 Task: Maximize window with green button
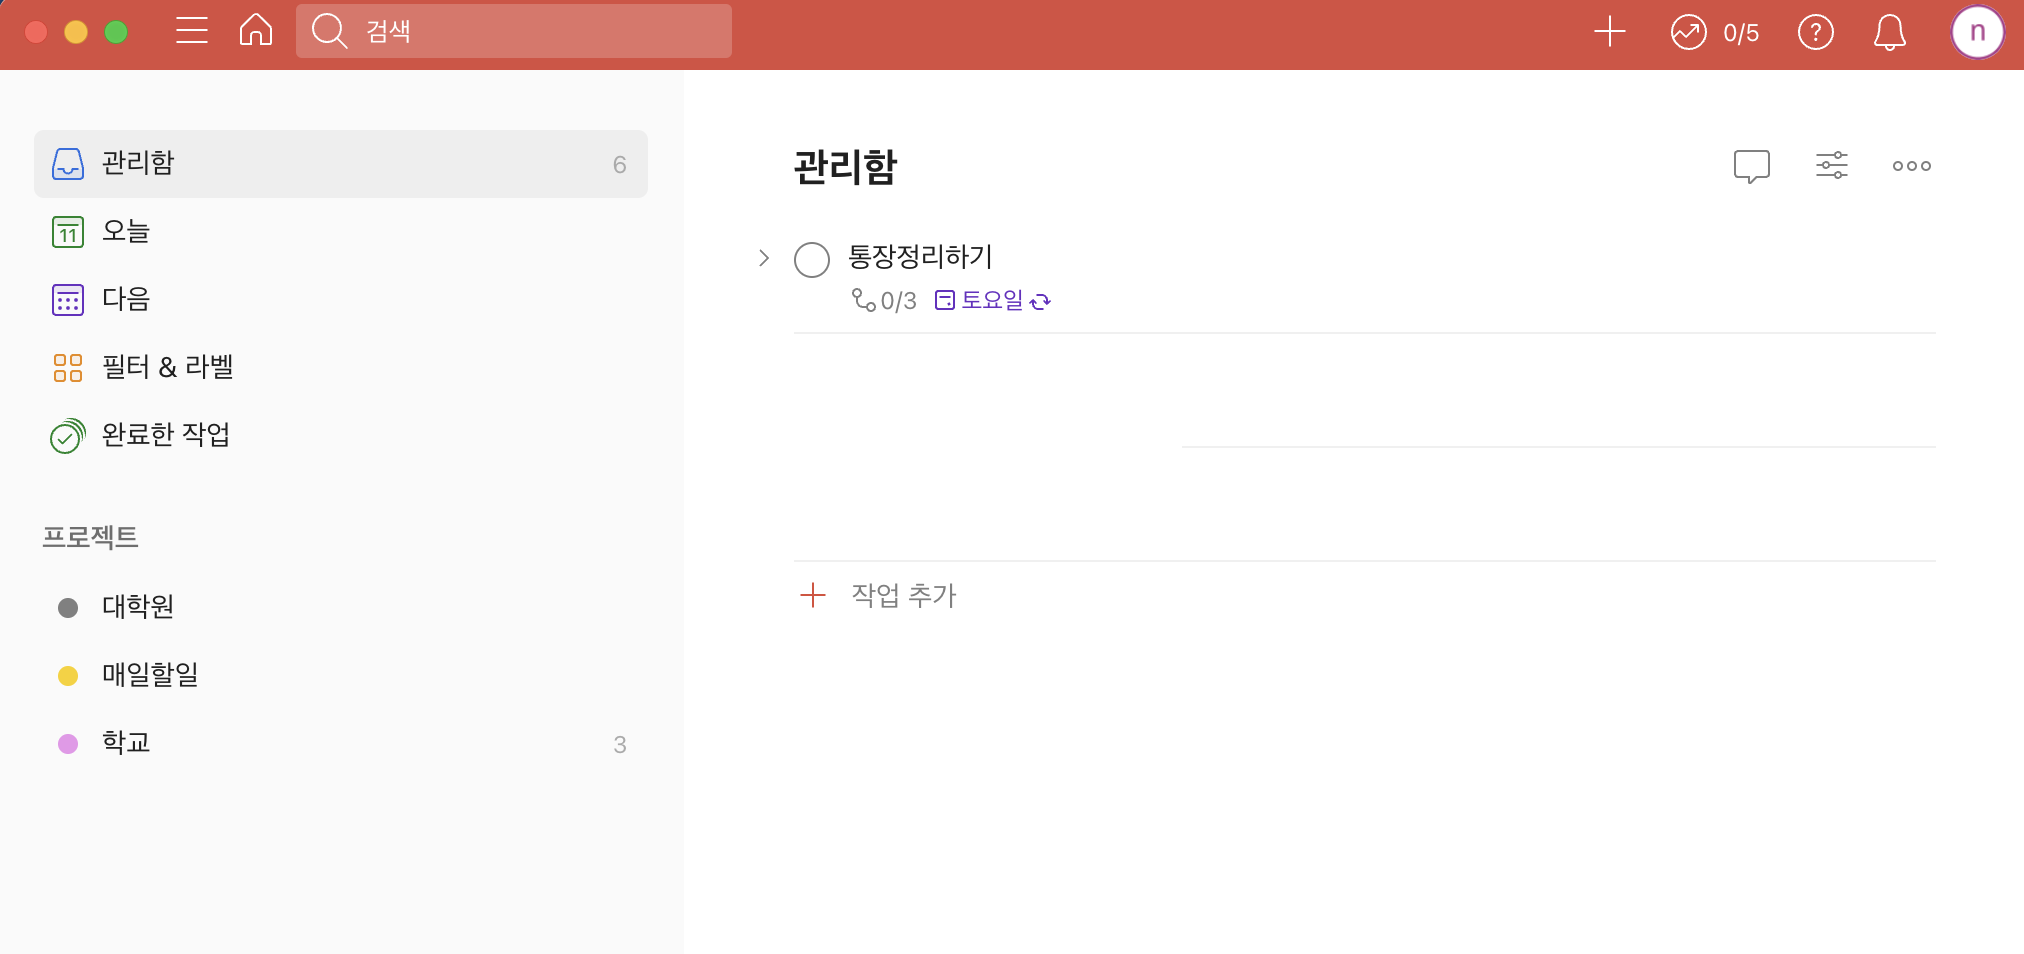116,32
